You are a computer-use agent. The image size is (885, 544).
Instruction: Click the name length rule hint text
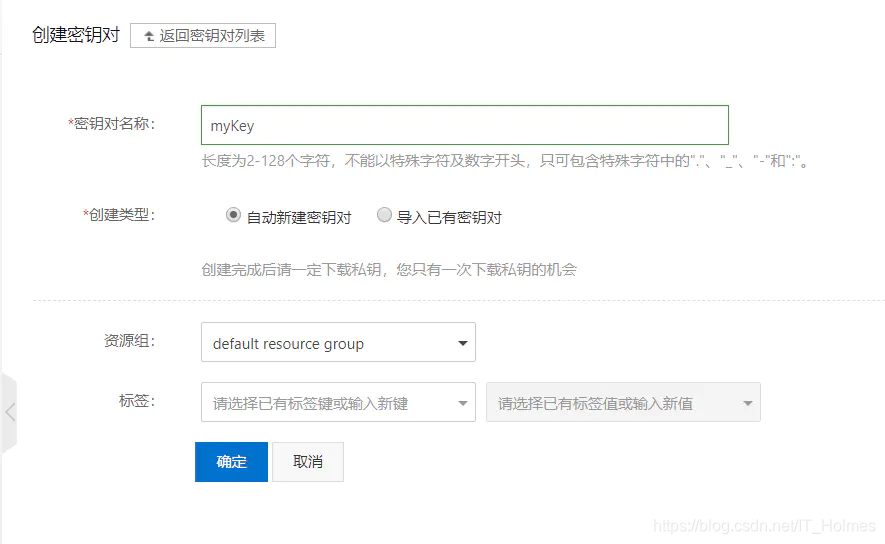[x=506, y=161]
